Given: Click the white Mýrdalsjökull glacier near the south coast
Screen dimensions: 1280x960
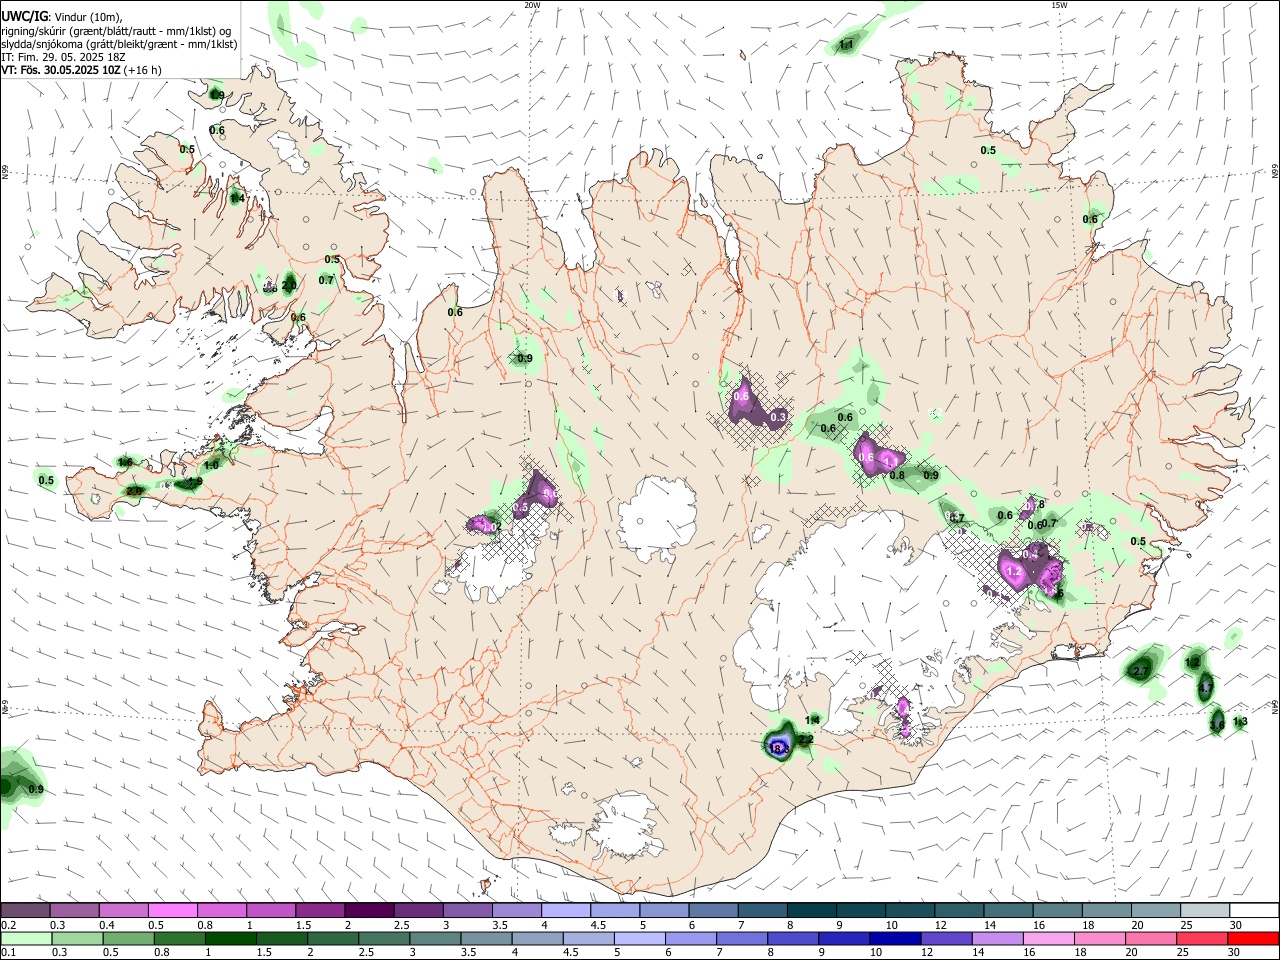Looking at the screenshot, I should pos(625,825).
